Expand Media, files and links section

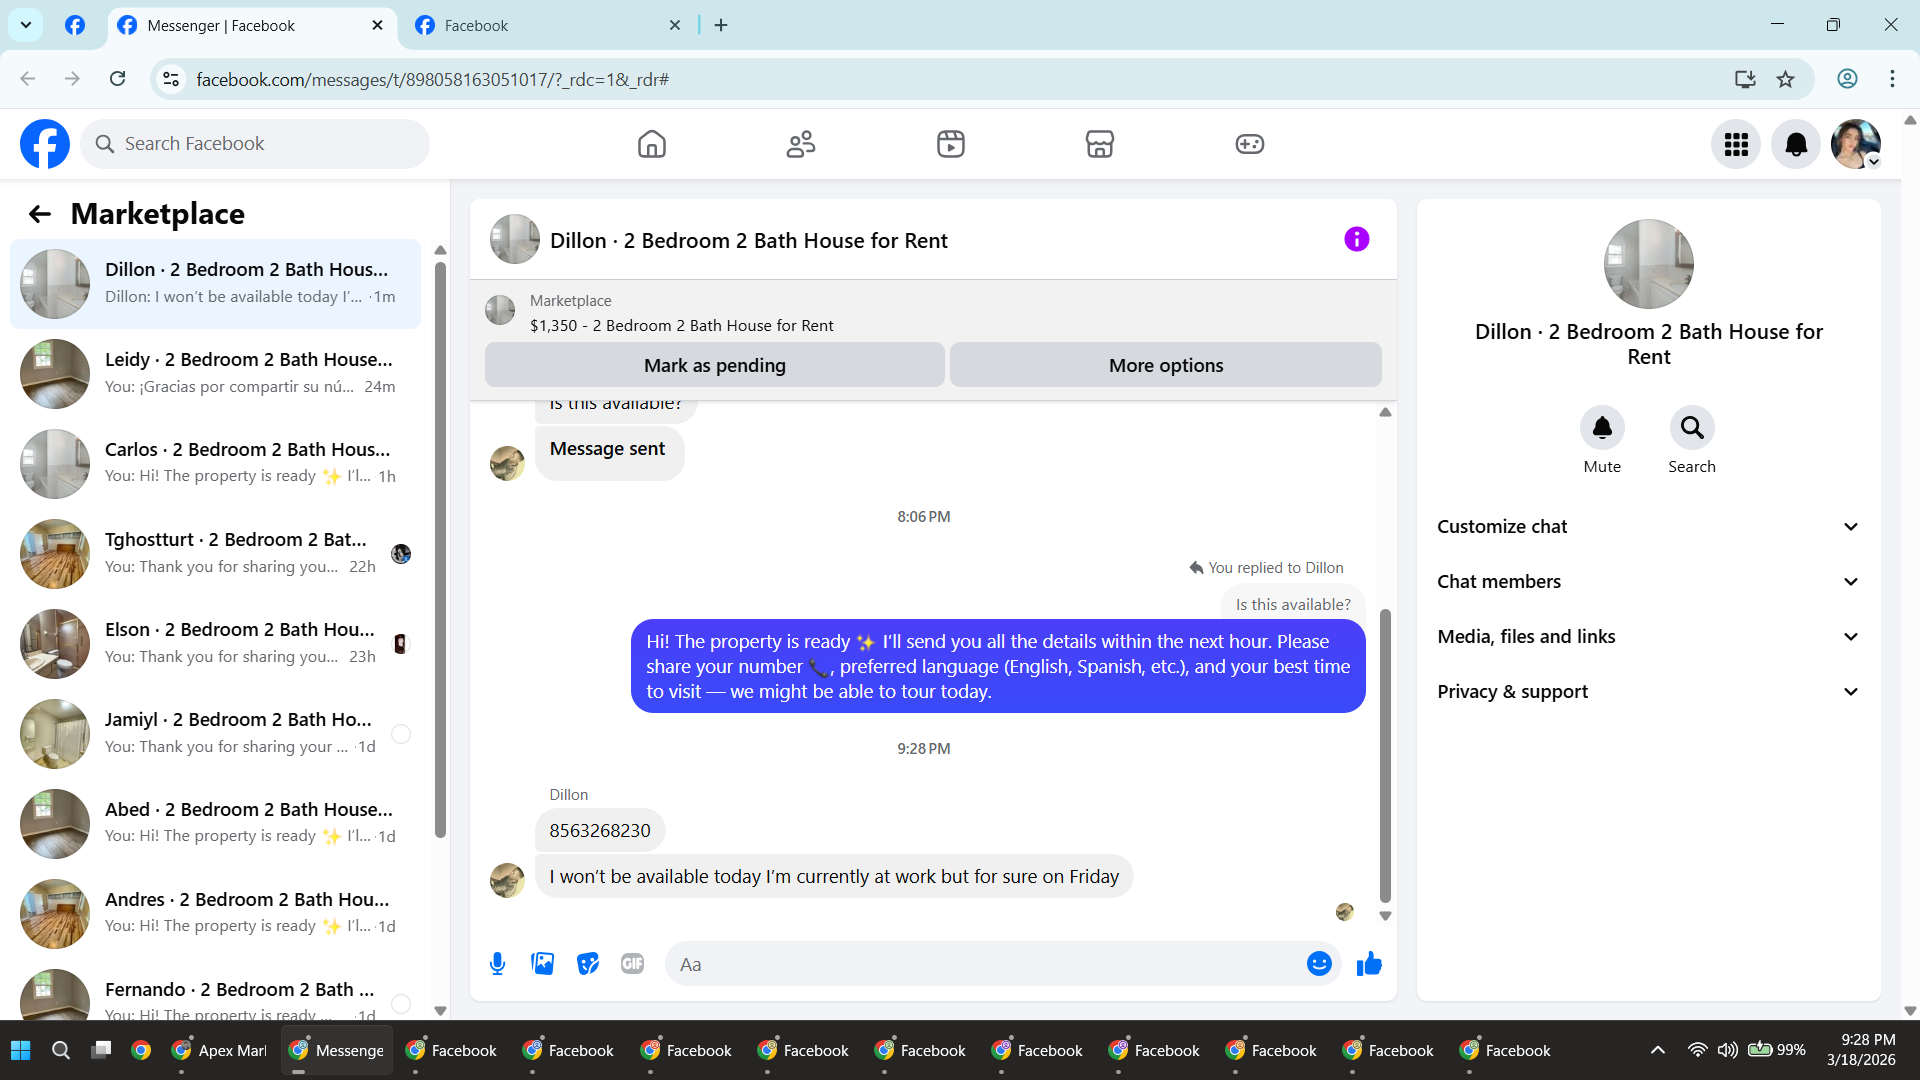point(1648,637)
